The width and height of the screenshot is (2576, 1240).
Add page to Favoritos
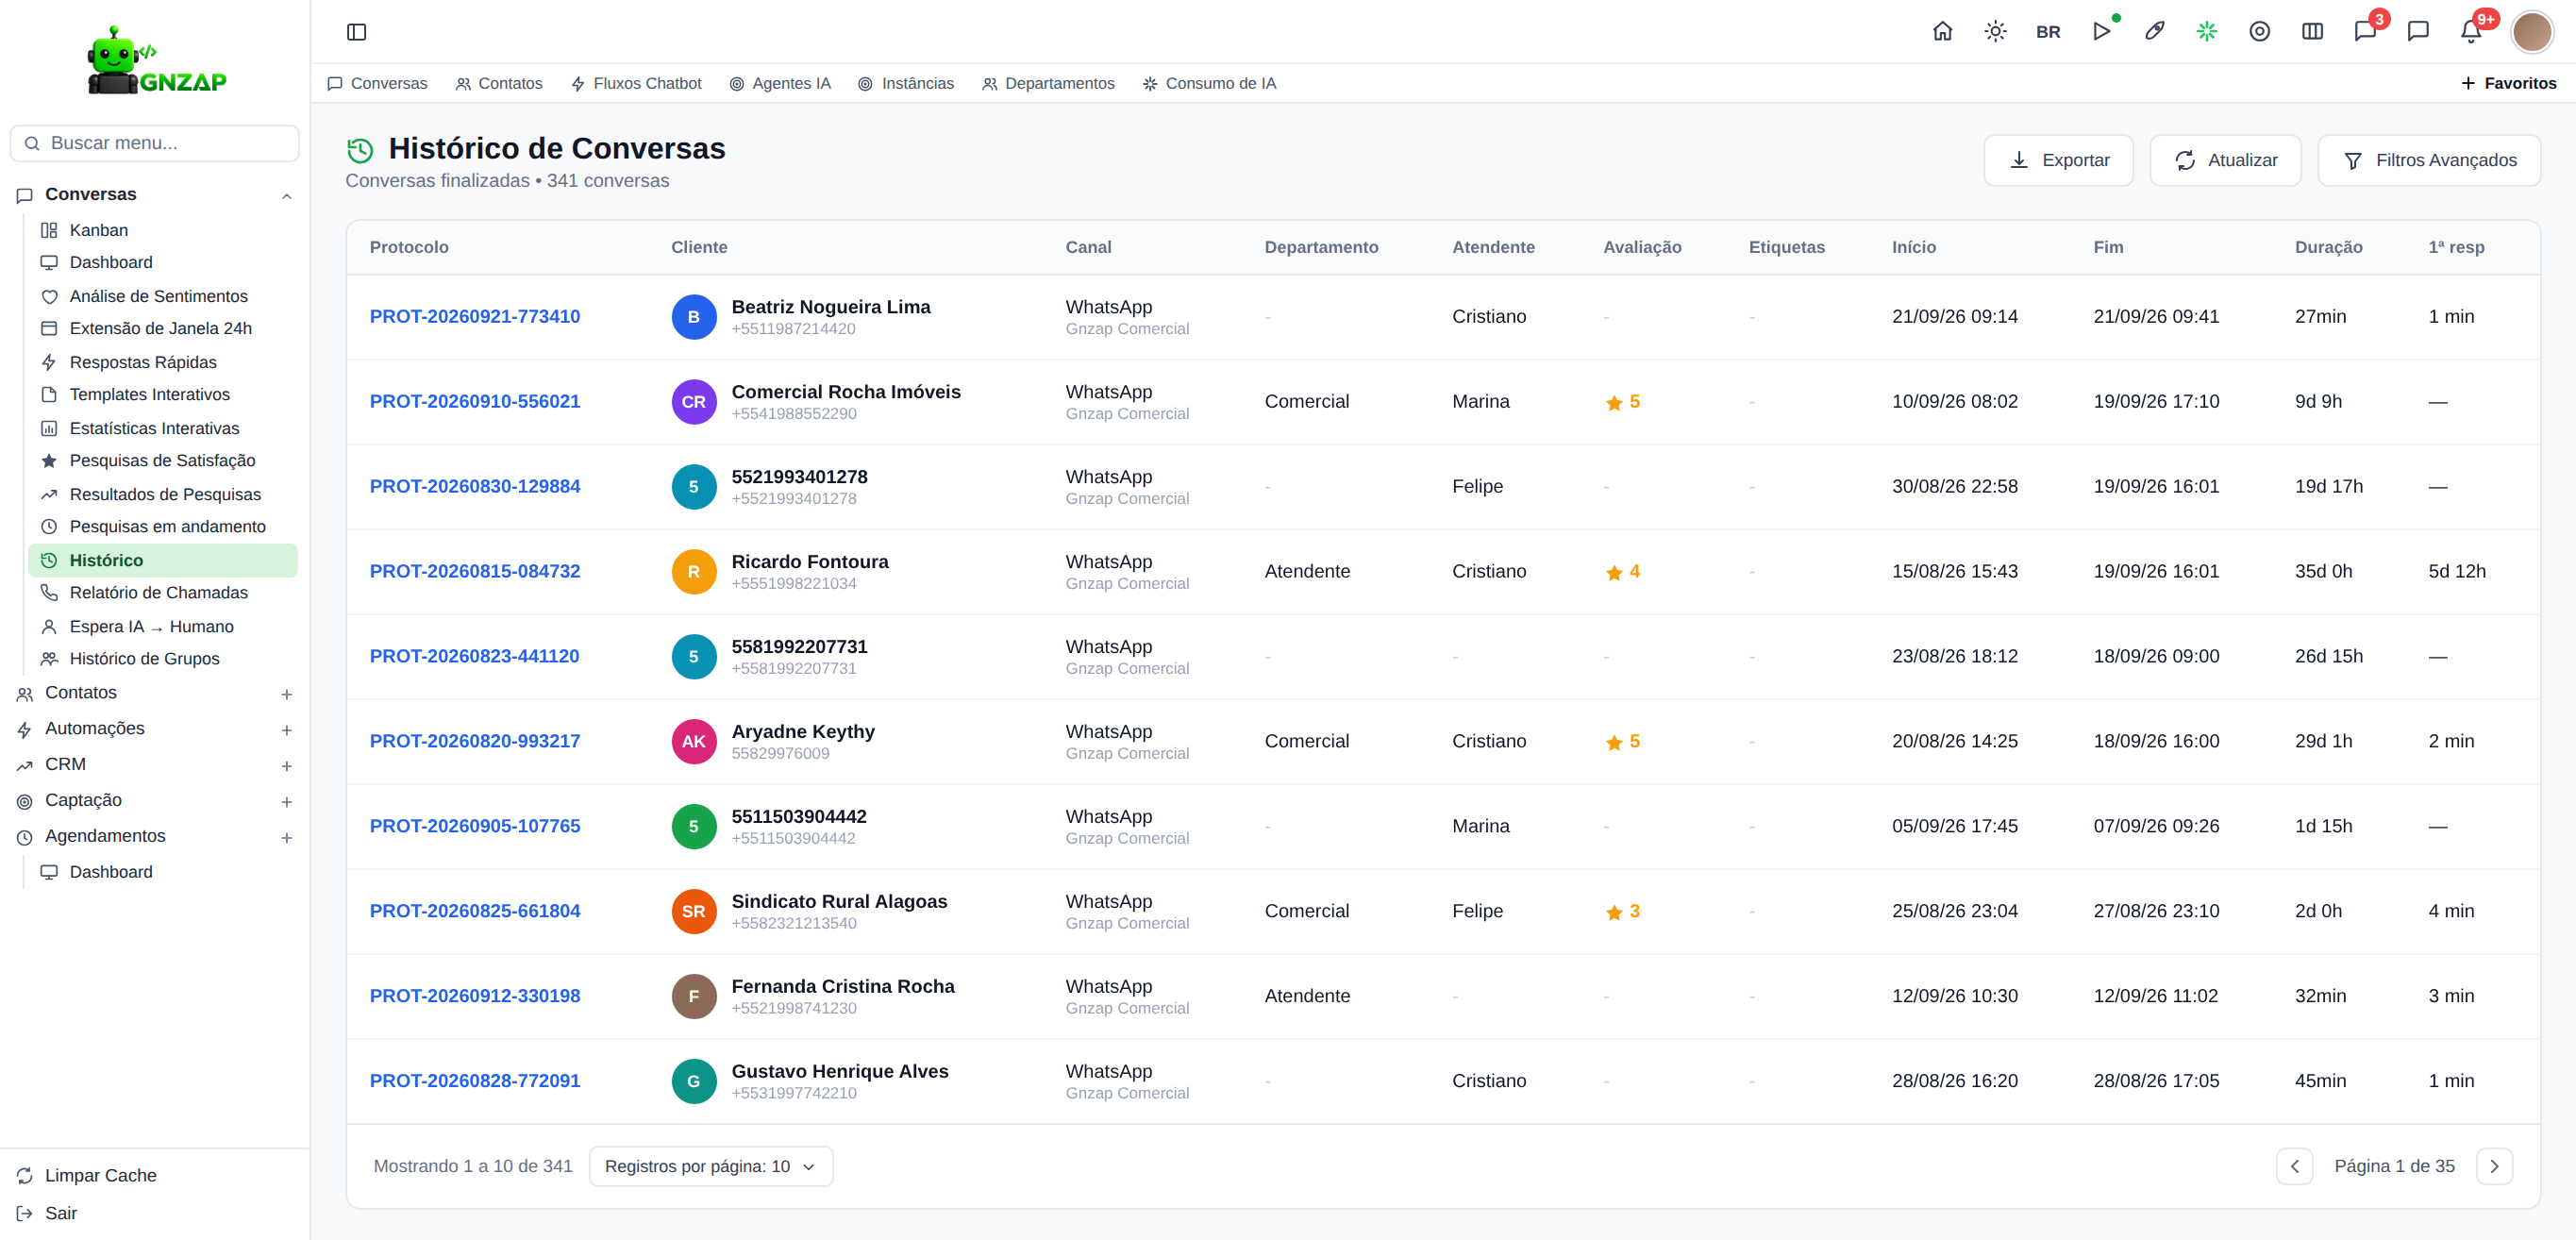tap(2508, 84)
